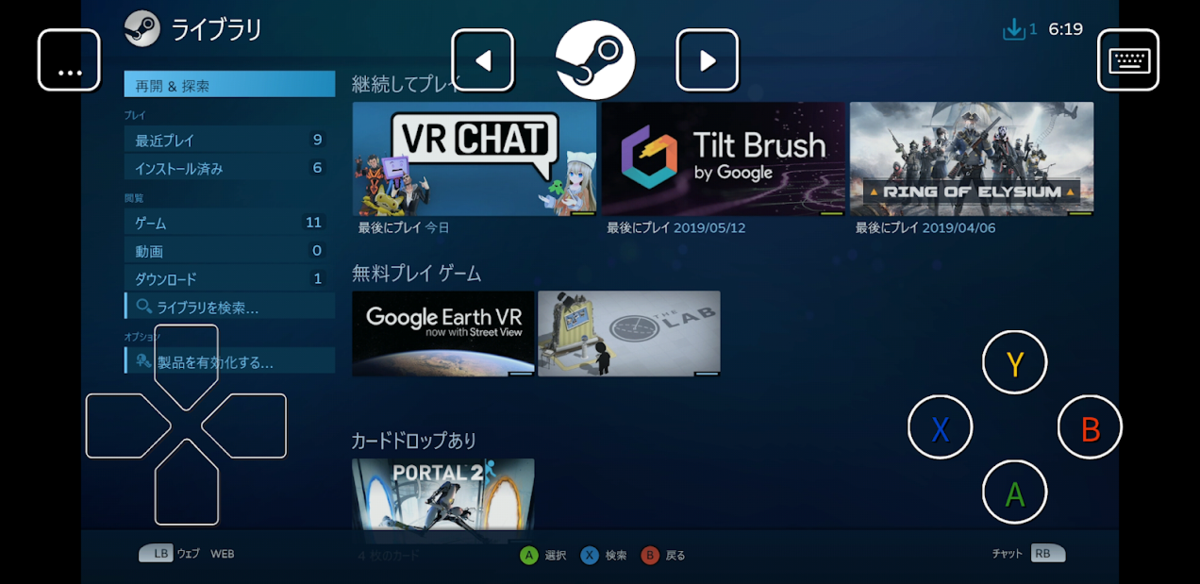Open the インストール済み list
The height and width of the screenshot is (584, 1200).
pyautogui.click(x=229, y=168)
